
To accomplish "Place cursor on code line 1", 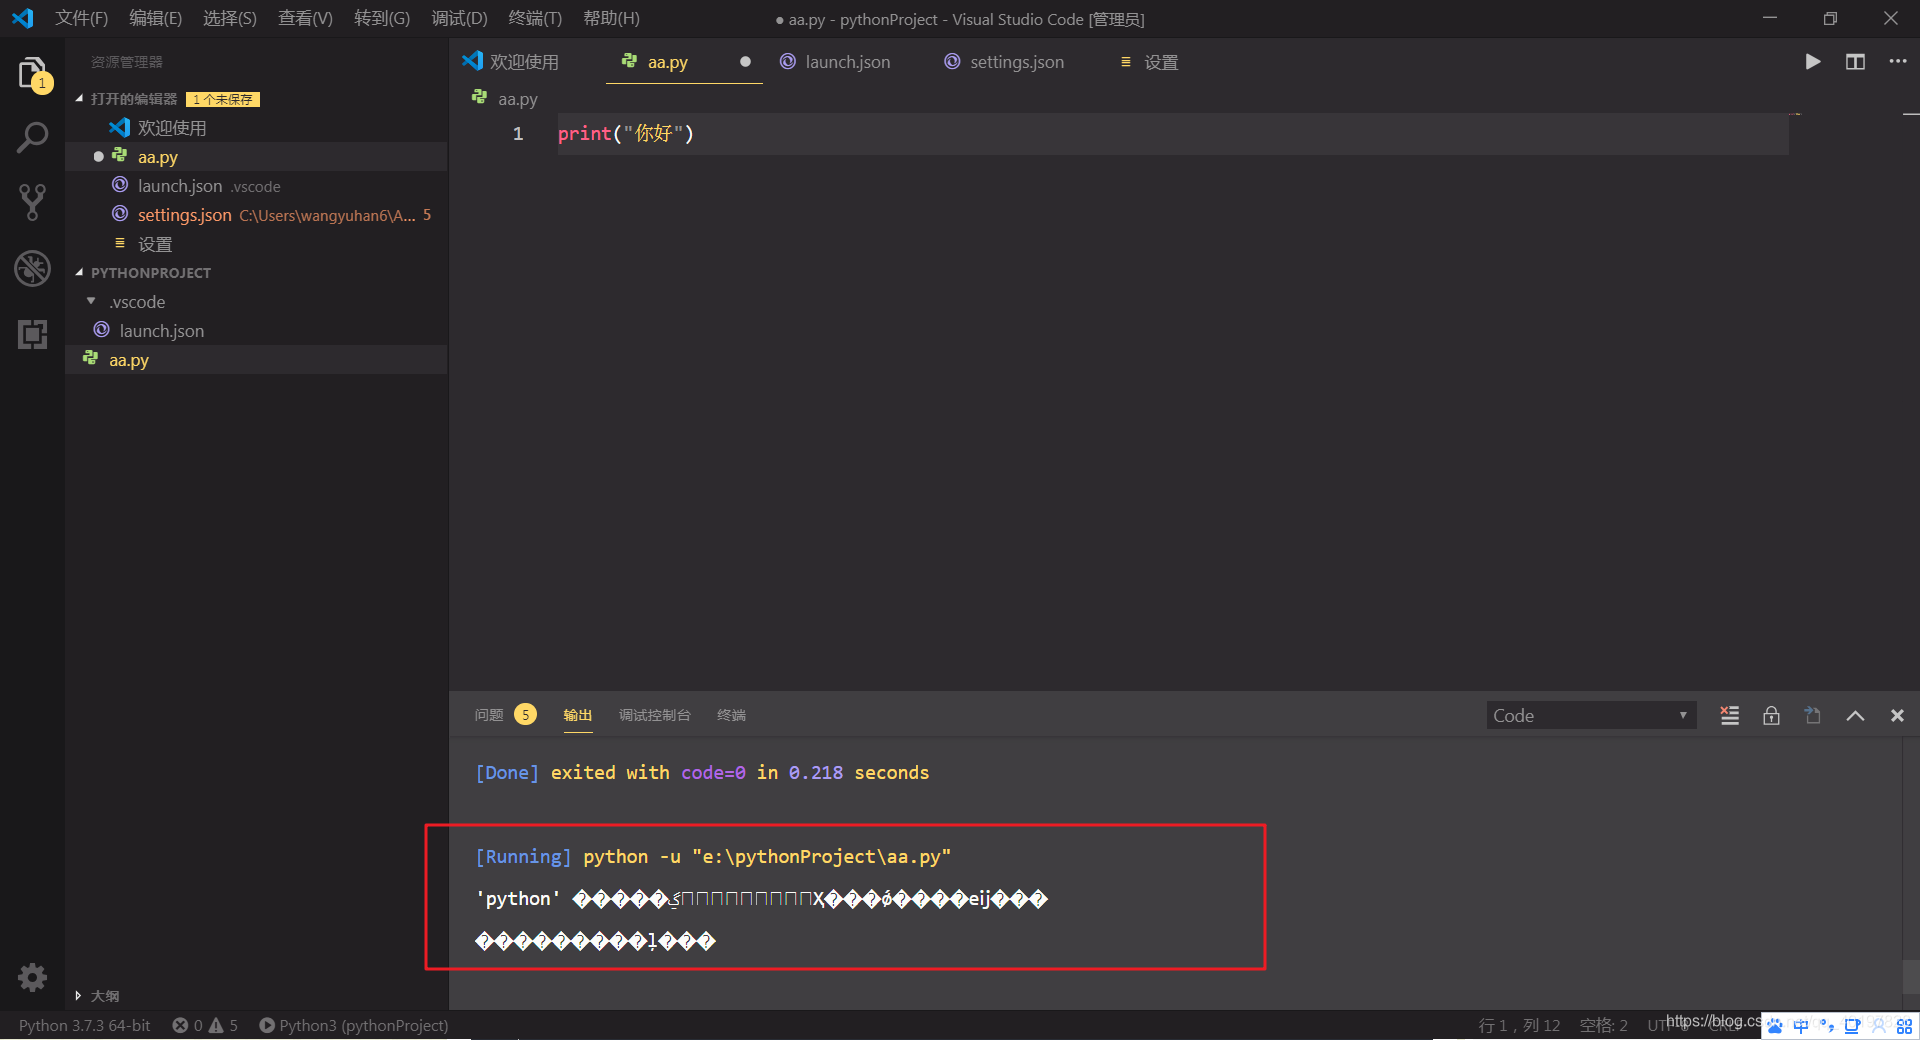I will coord(1172,134).
